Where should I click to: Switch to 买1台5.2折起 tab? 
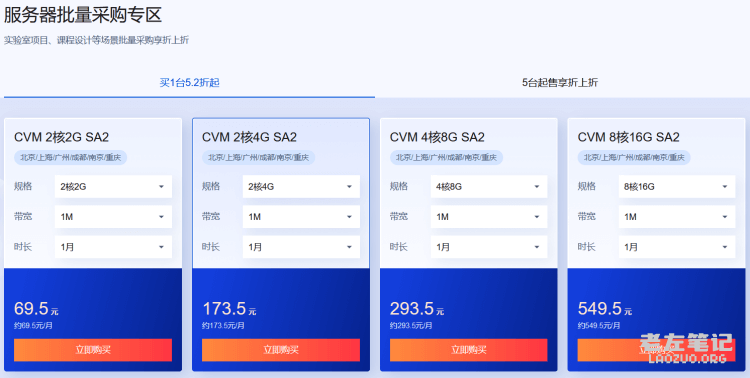[x=189, y=83]
